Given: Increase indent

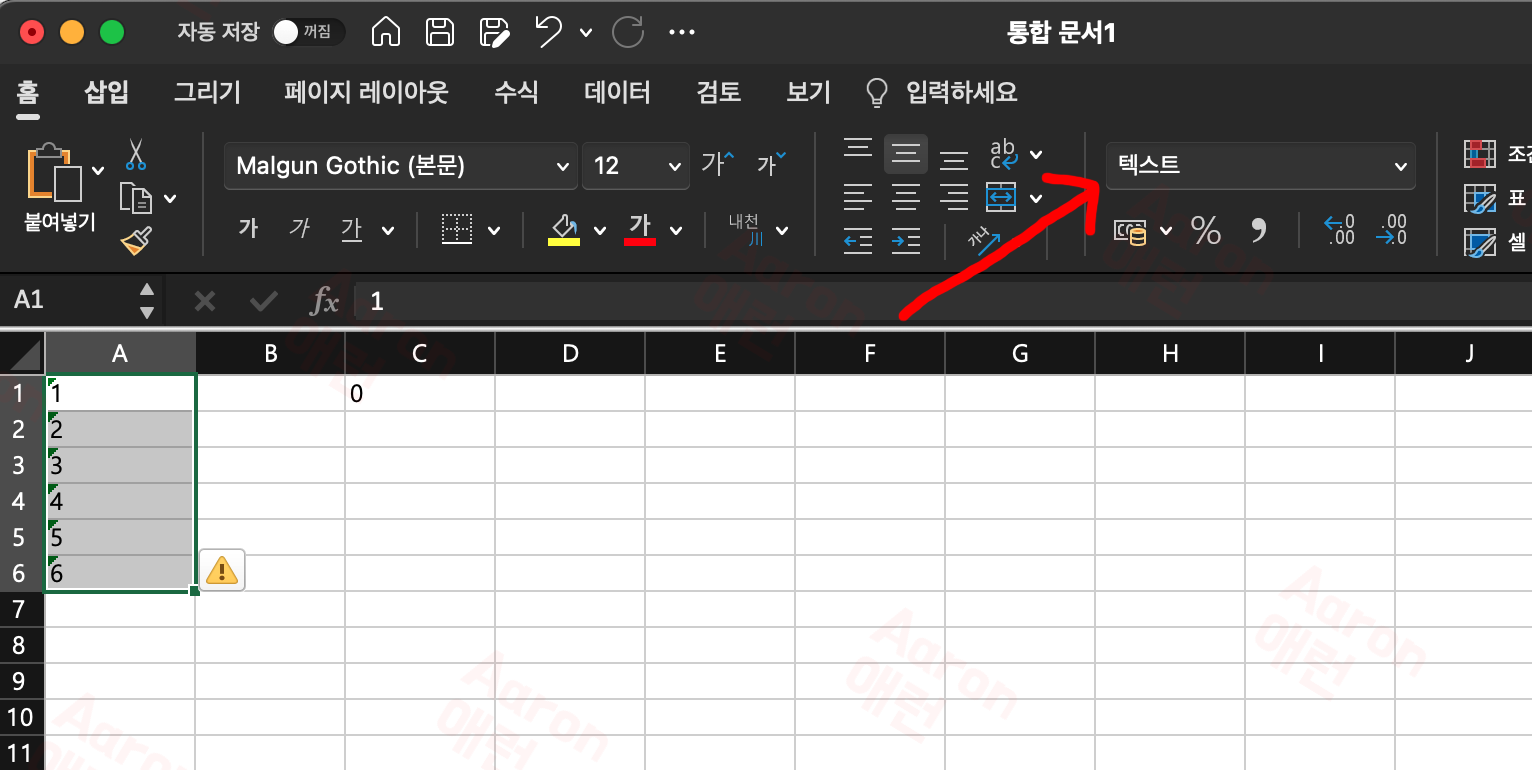Looking at the screenshot, I should pos(906,240).
